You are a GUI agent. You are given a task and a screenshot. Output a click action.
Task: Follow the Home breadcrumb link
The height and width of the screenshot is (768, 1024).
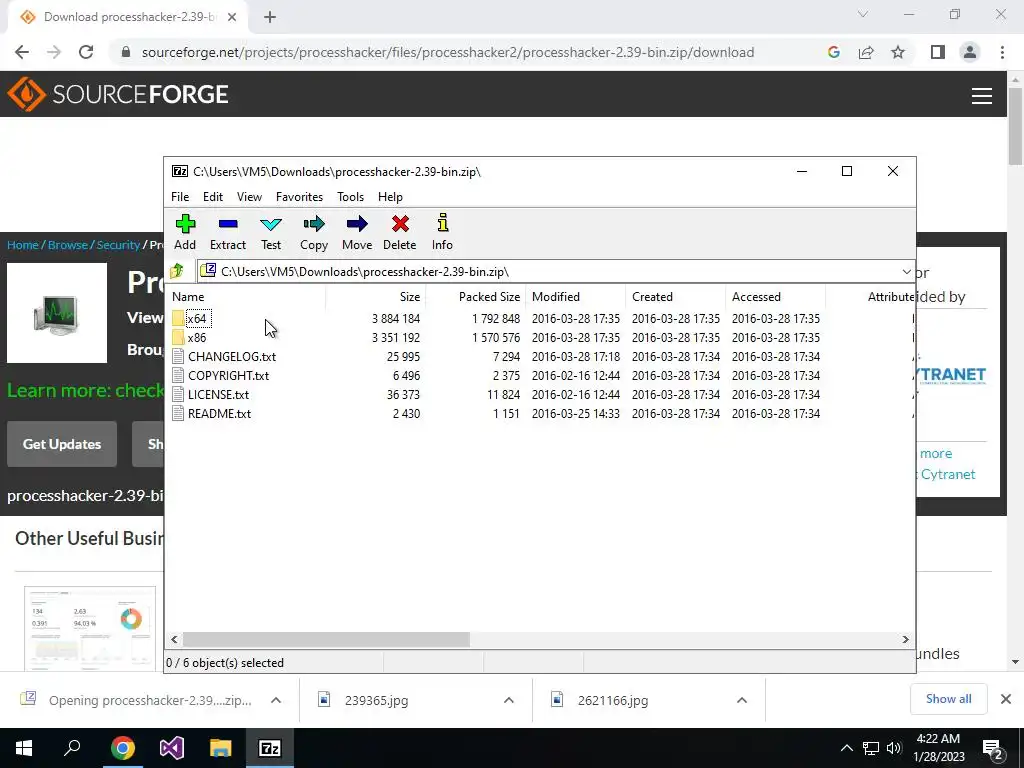point(23,245)
